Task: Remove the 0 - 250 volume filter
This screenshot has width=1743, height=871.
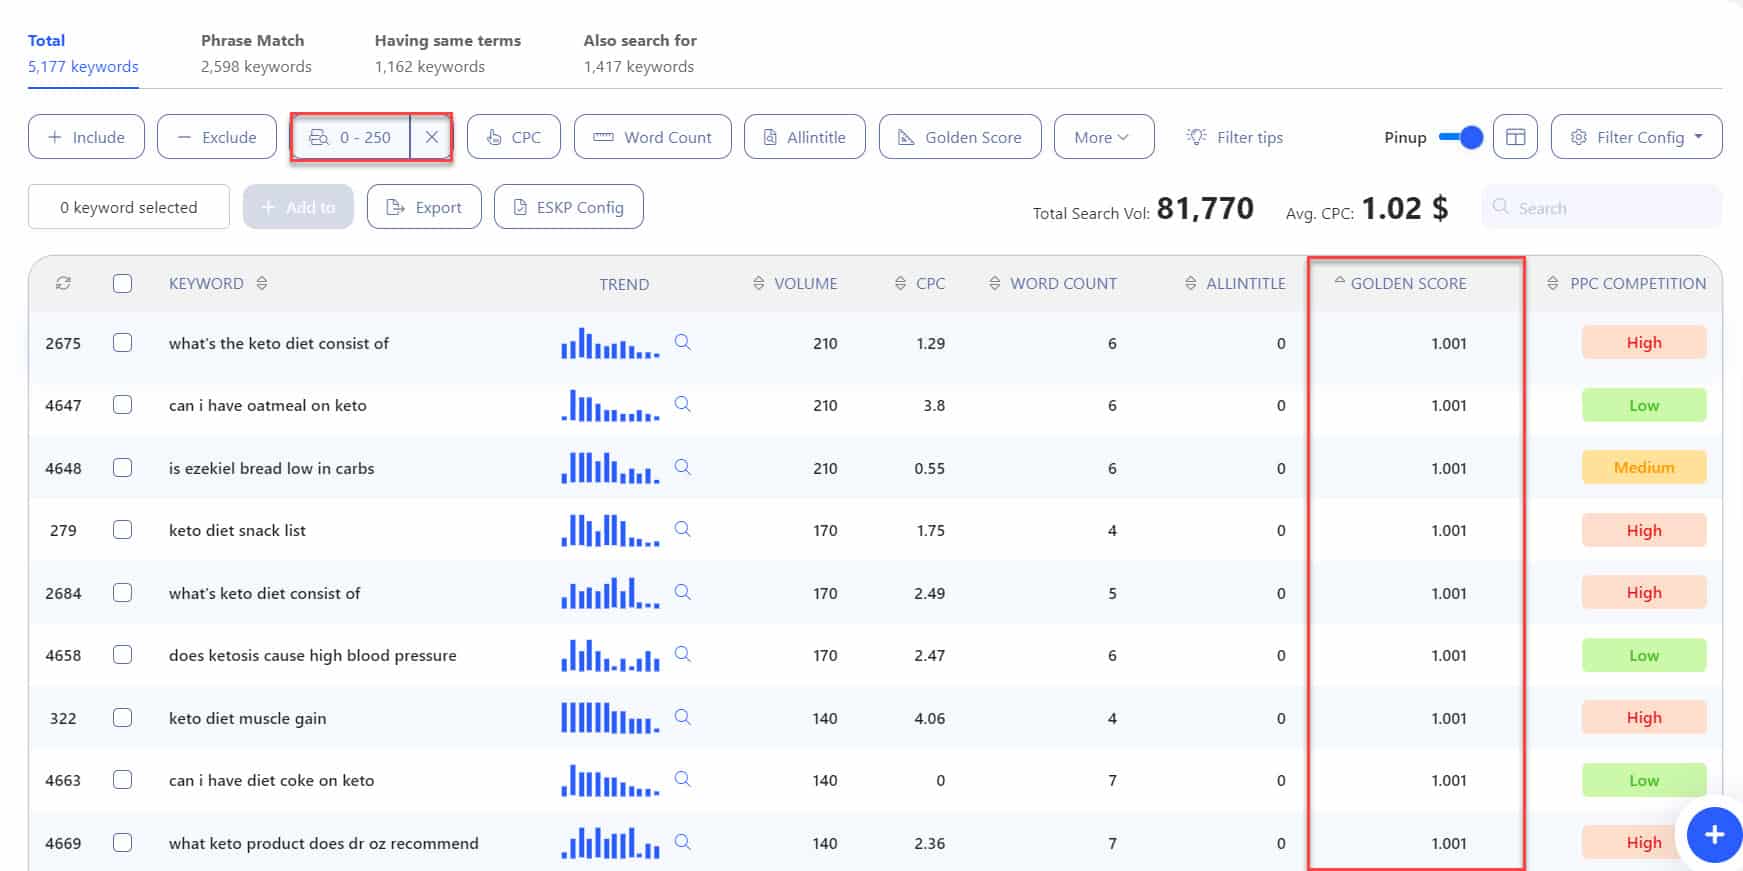Action: (431, 137)
